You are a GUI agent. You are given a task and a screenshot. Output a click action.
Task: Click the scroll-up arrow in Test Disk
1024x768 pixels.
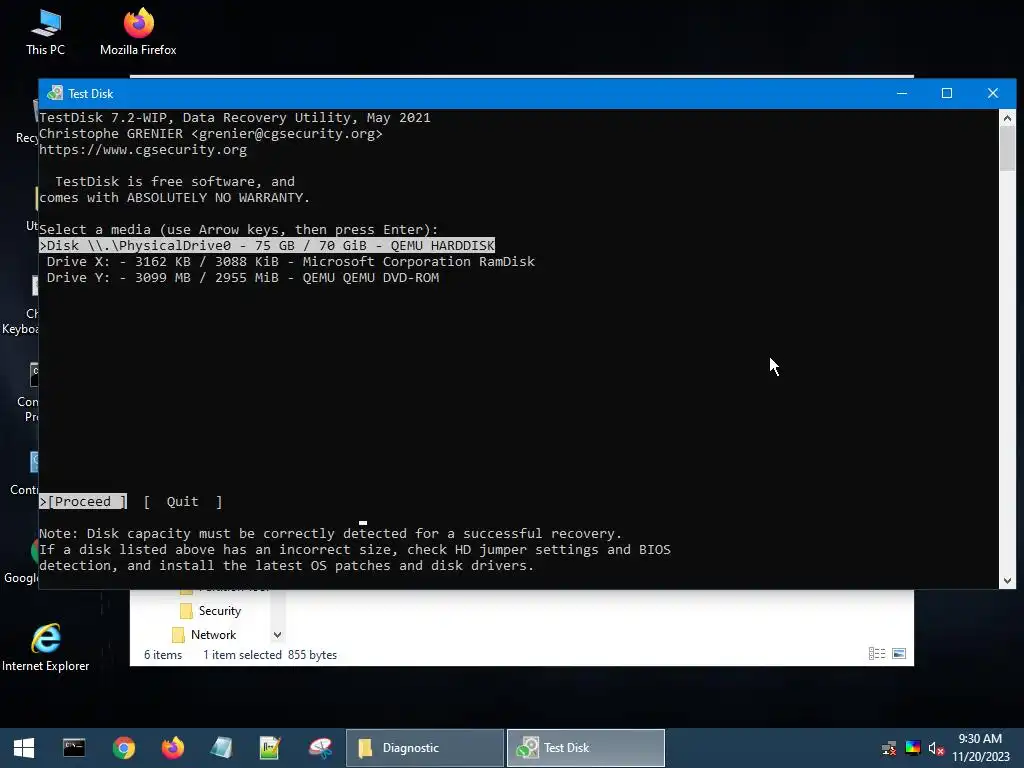pyautogui.click(x=1007, y=118)
